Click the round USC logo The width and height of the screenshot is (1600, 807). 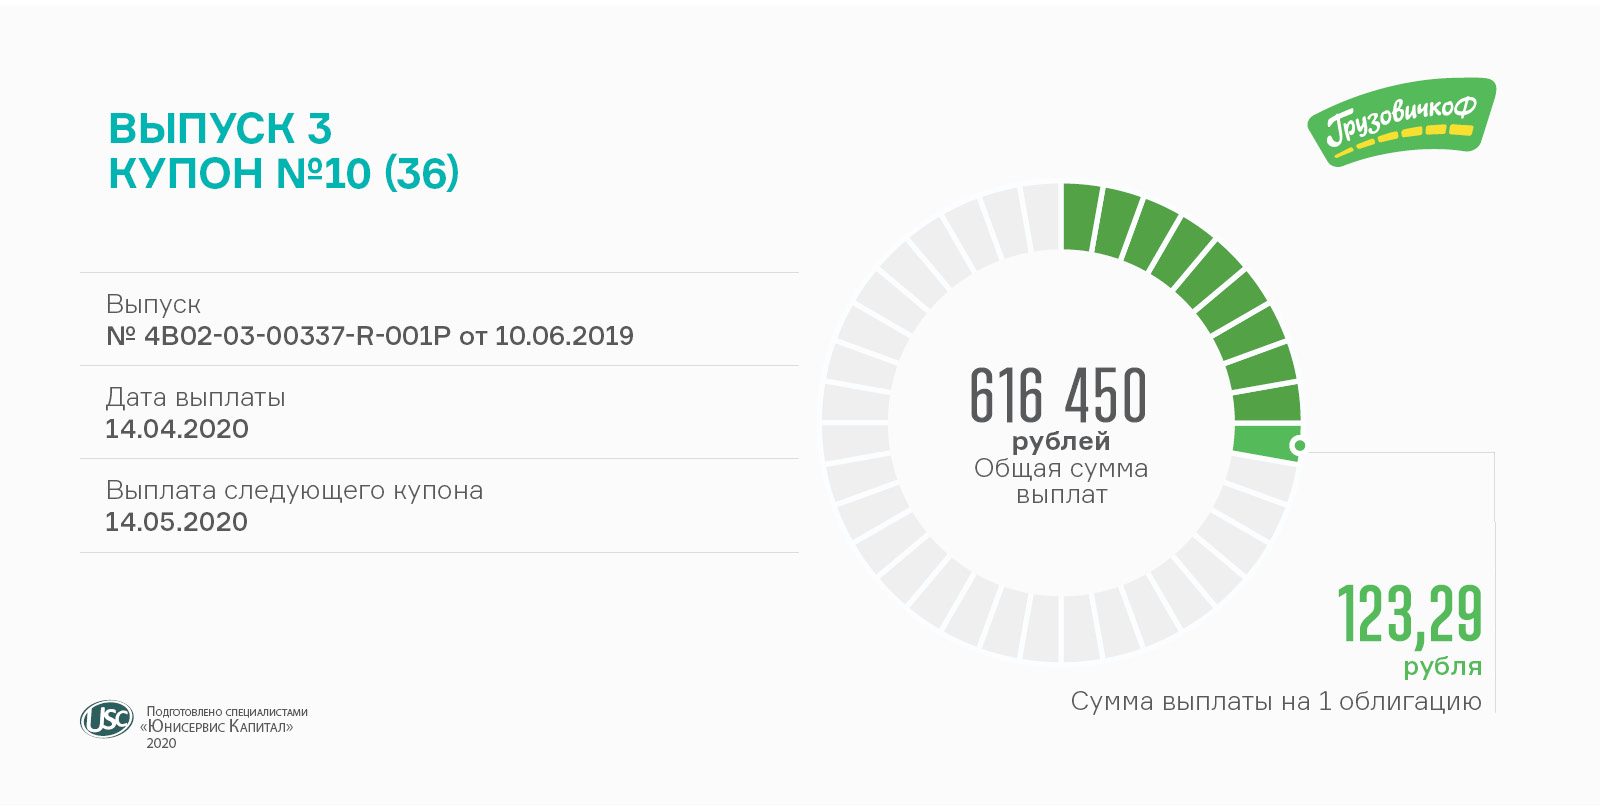106,719
